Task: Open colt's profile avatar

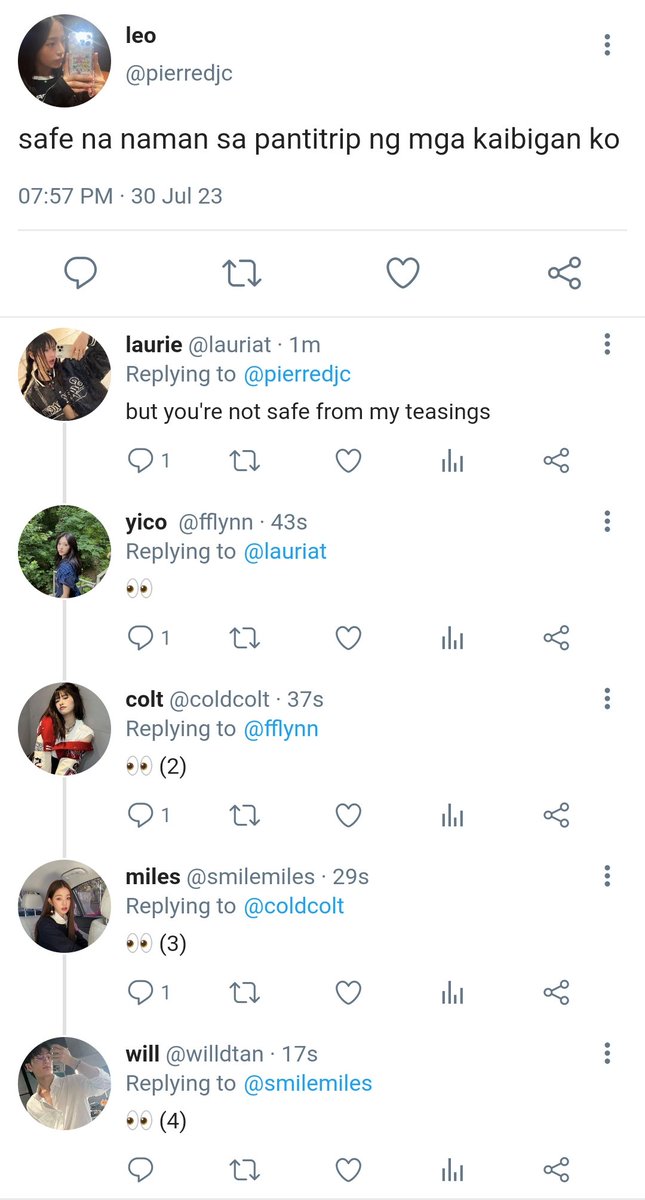Action: click(64, 729)
